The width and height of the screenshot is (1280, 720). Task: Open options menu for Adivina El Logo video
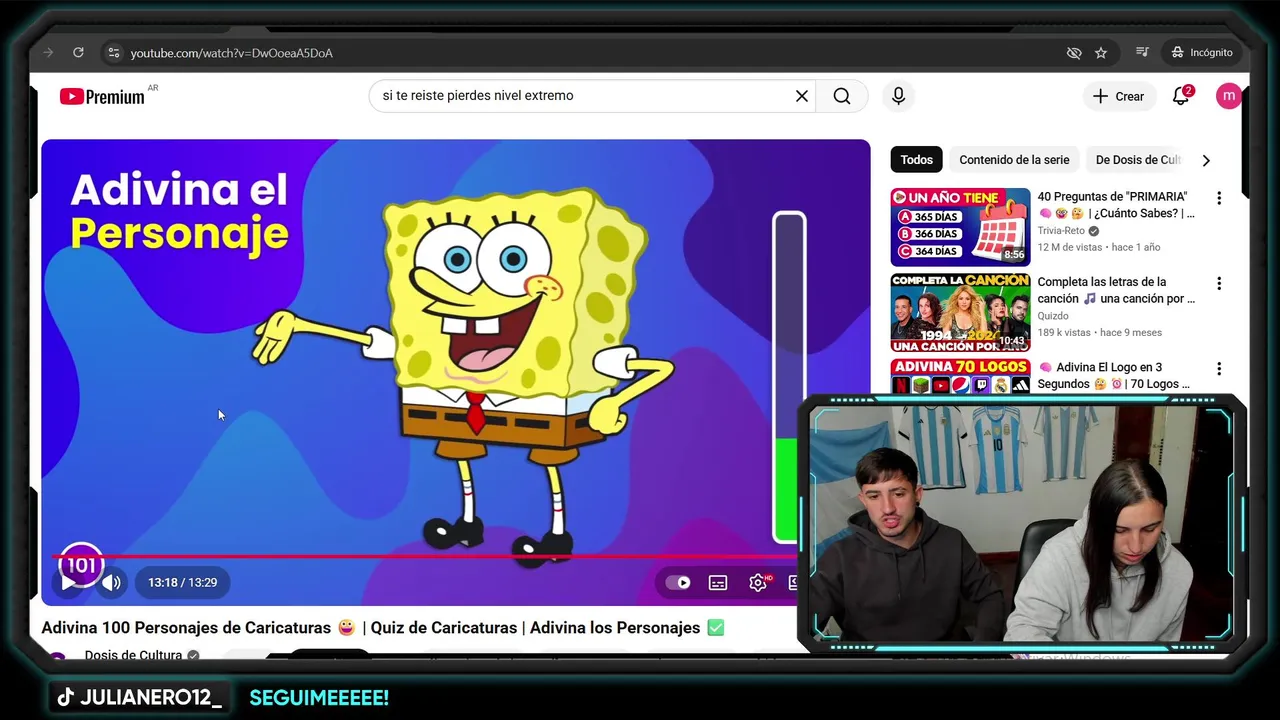[1218, 368]
